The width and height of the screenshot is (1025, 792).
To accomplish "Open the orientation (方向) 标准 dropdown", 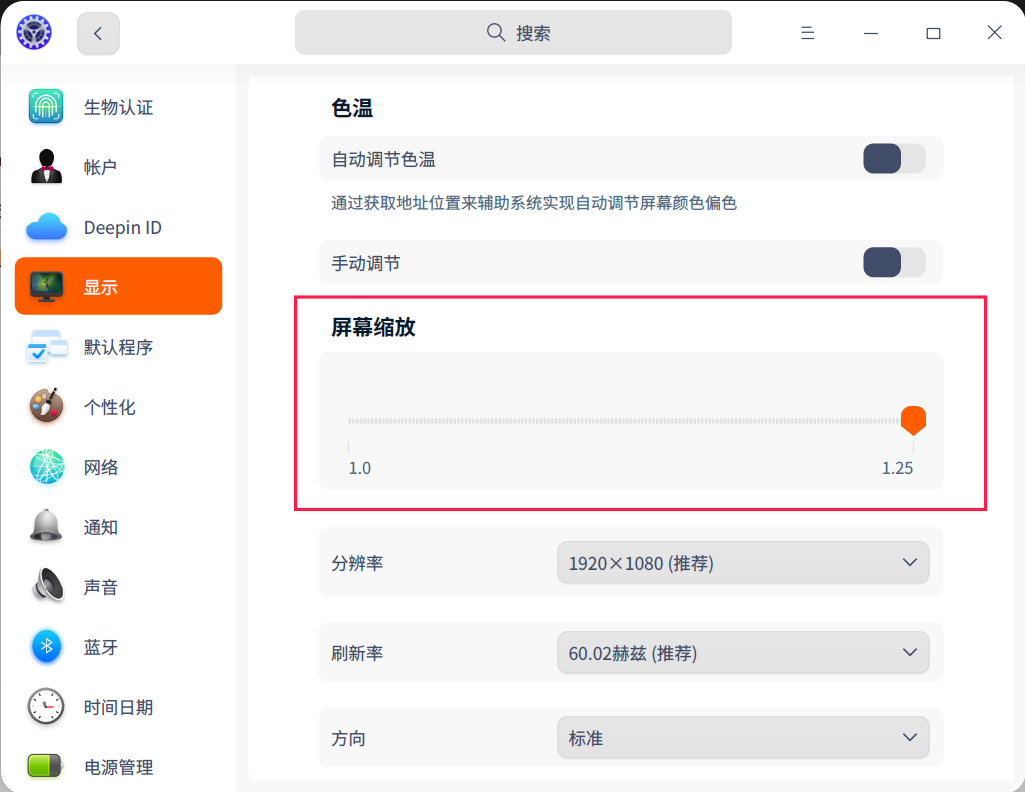I will (x=743, y=738).
